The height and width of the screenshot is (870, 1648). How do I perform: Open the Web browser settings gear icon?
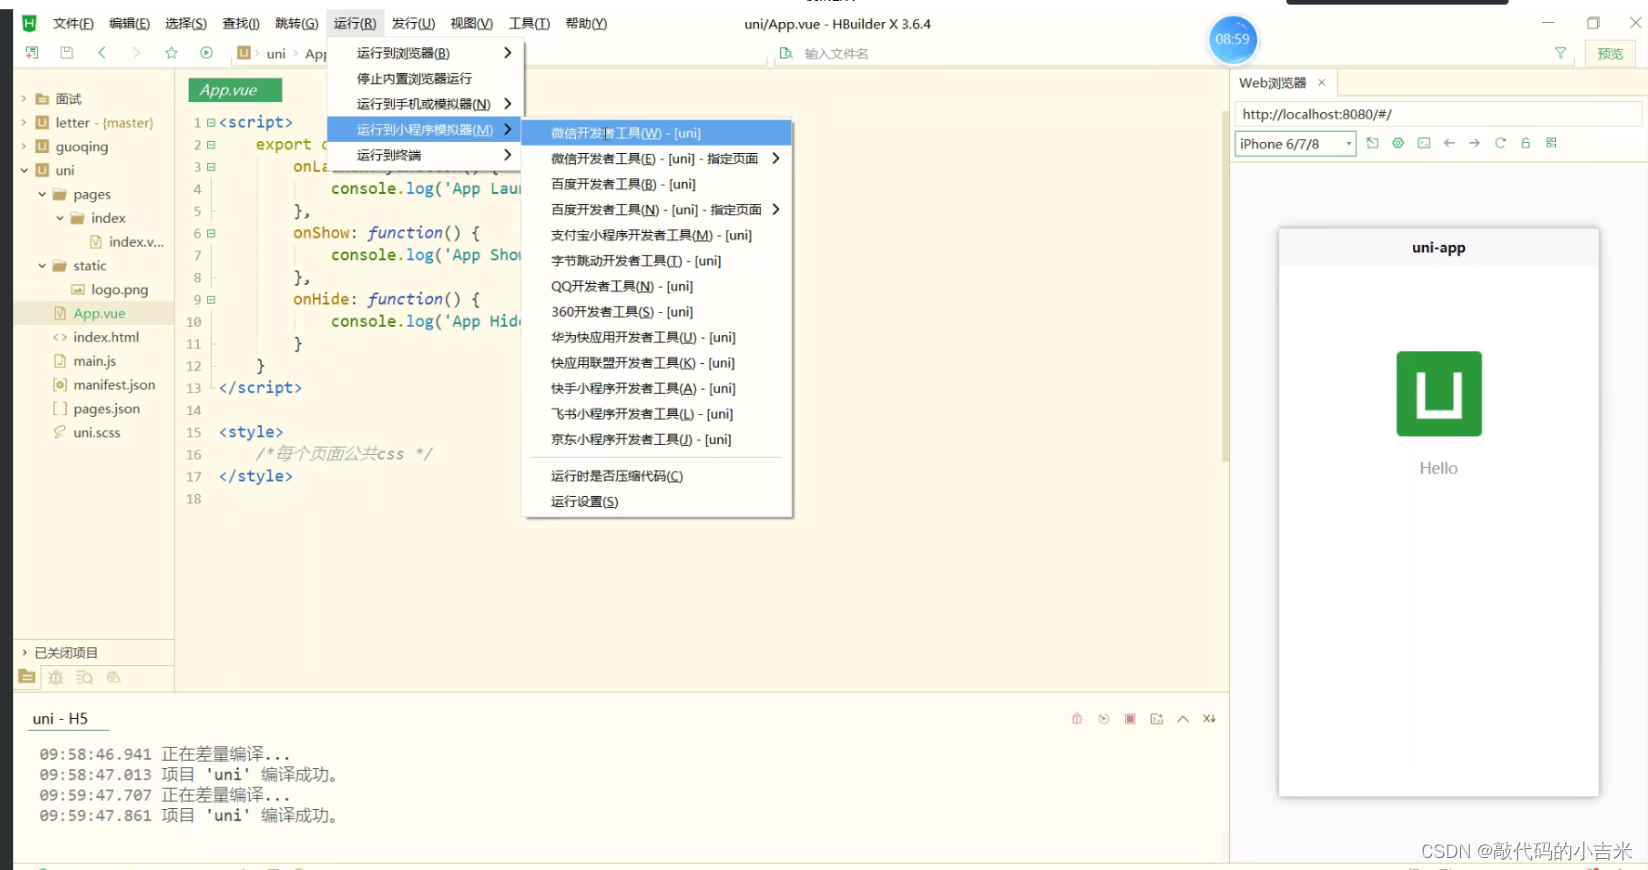pyautogui.click(x=1398, y=143)
